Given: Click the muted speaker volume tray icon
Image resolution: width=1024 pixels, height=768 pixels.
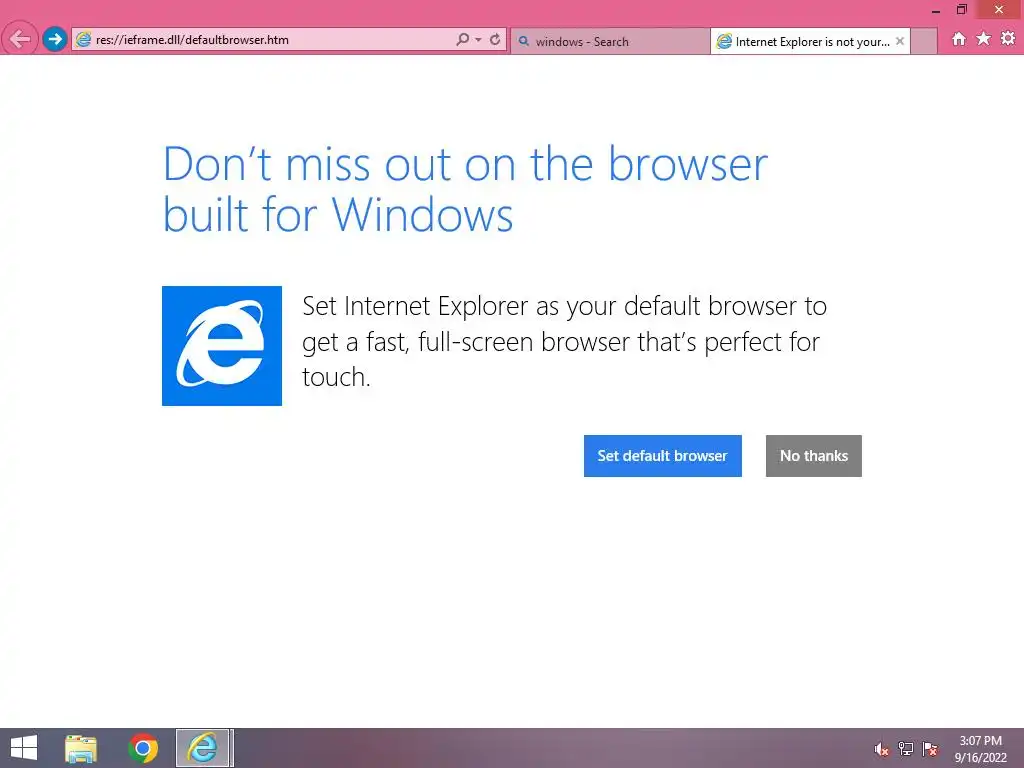Looking at the screenshot, I should pos(881,750).
